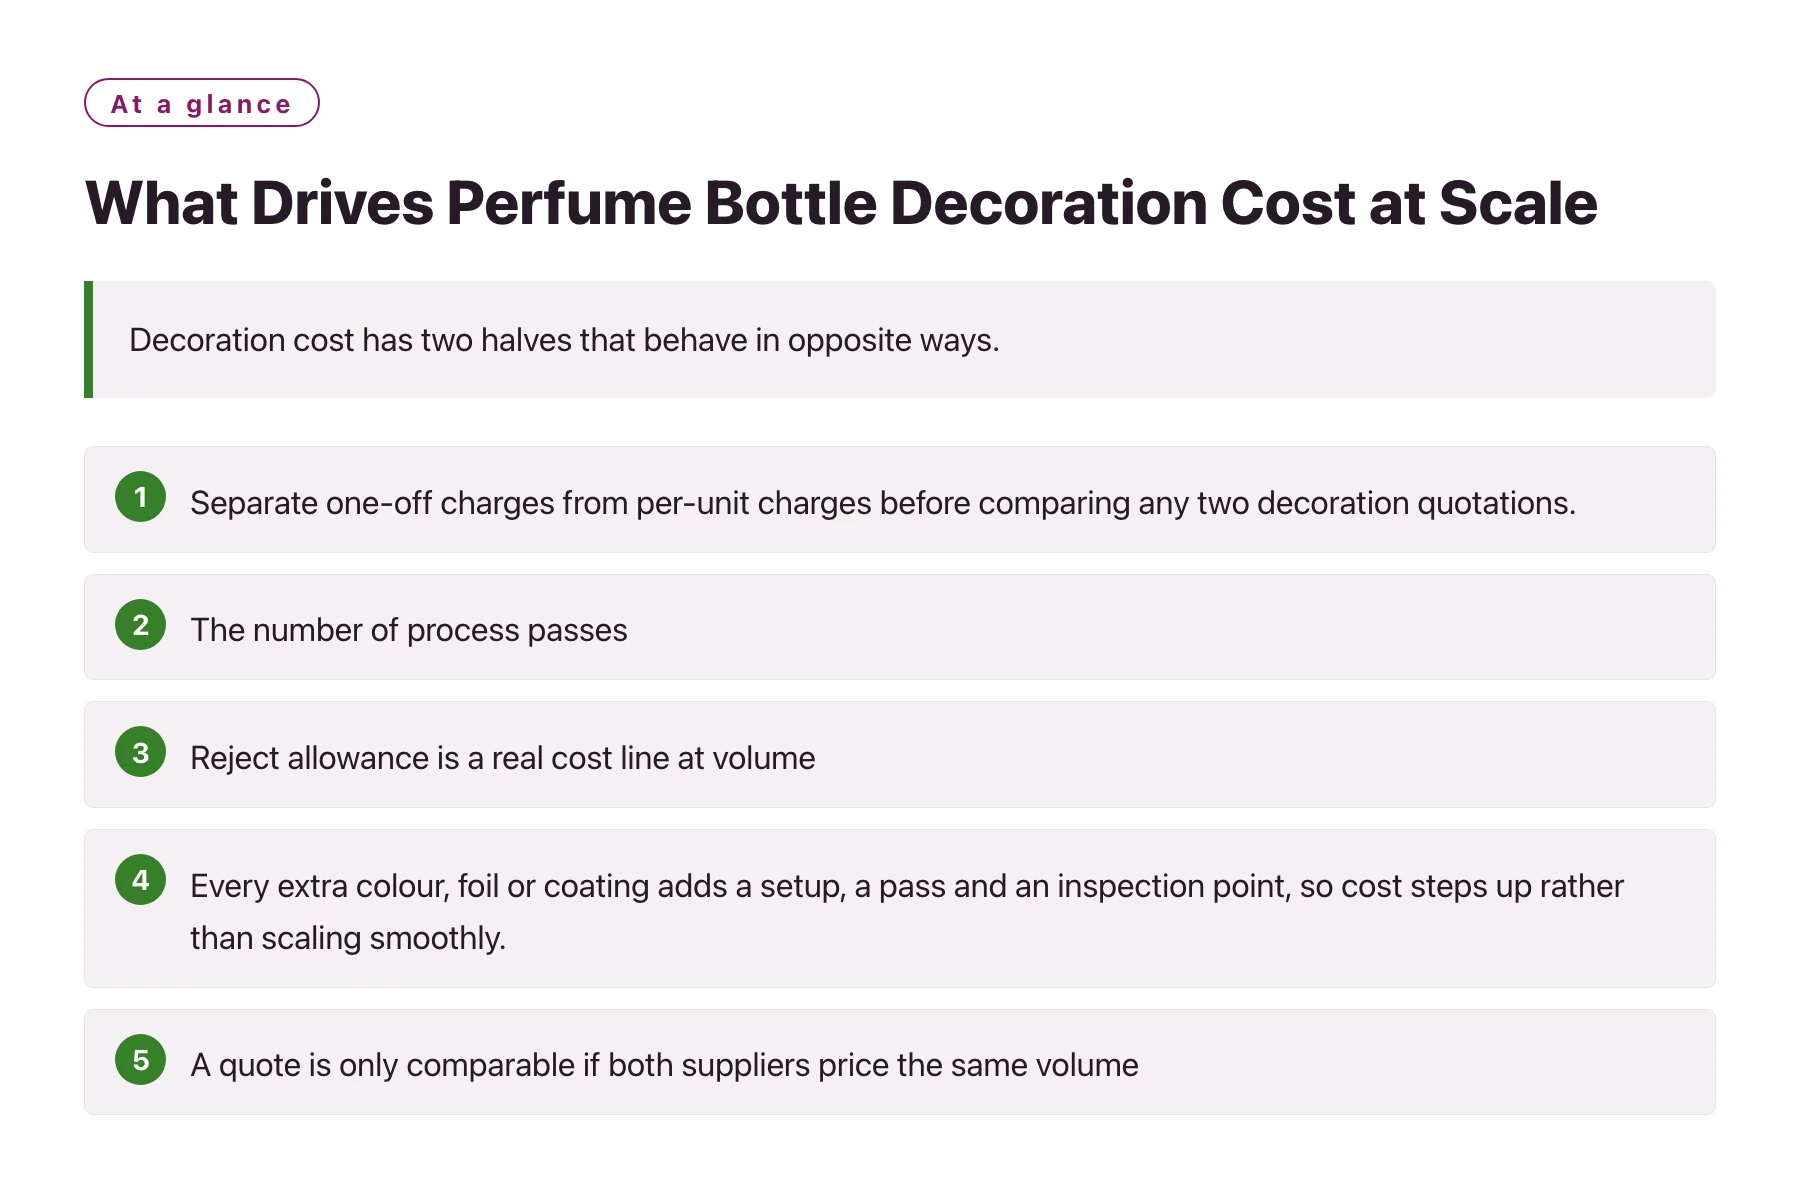
Task: Click the green number 3 badge
Action: tap(140, 752)
